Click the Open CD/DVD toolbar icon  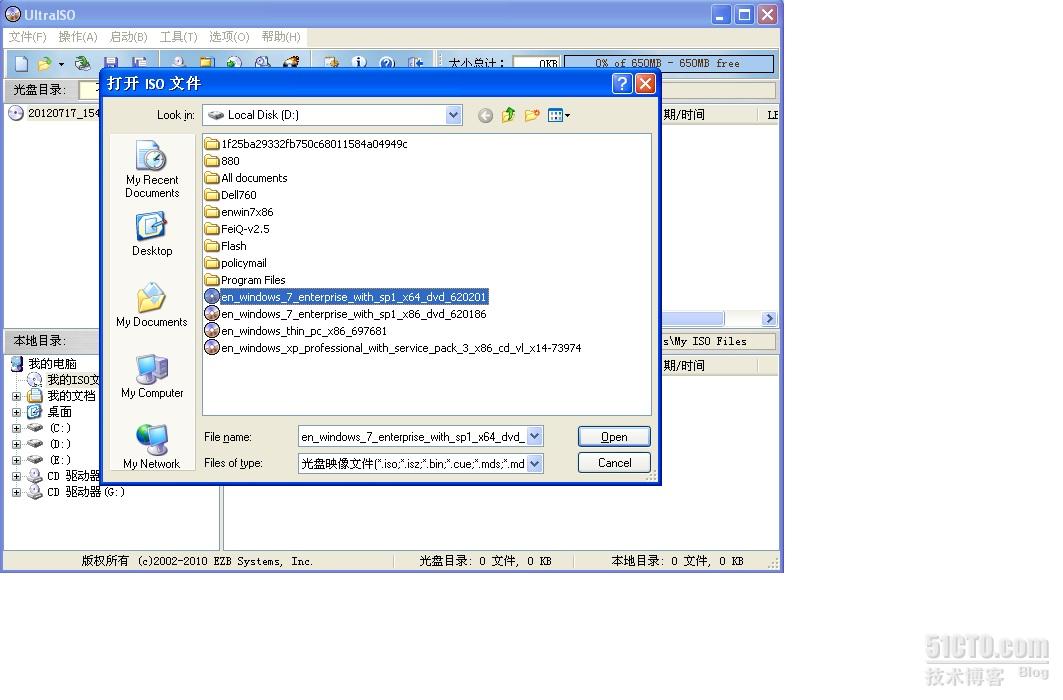point(83,64)
